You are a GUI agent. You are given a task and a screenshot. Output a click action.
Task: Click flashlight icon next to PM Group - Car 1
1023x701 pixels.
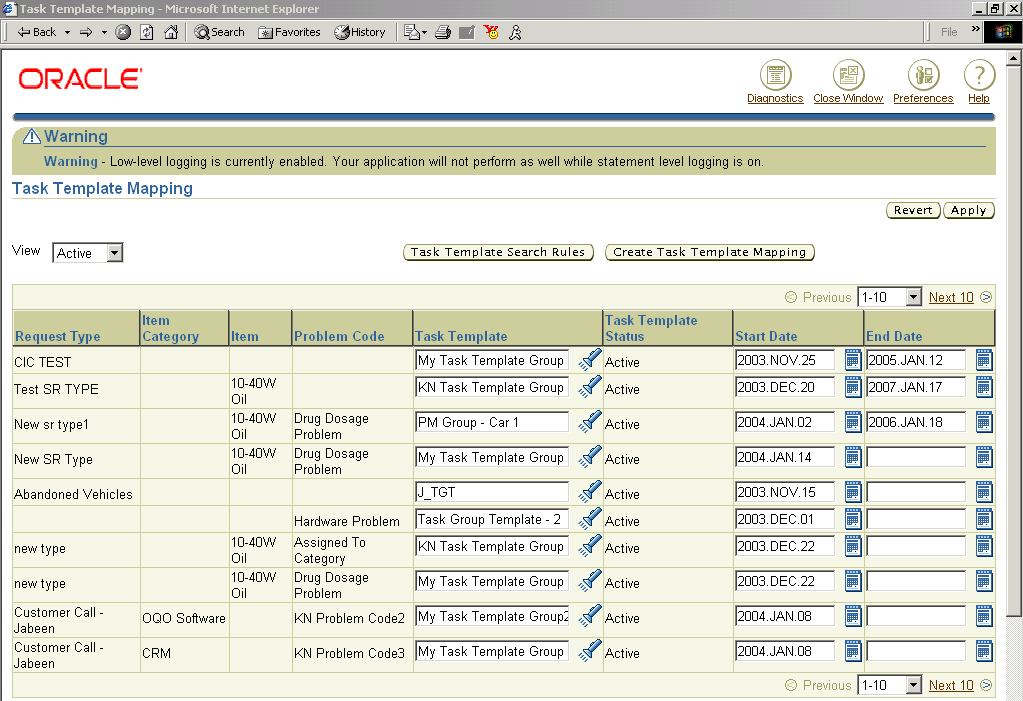[590, 422]
